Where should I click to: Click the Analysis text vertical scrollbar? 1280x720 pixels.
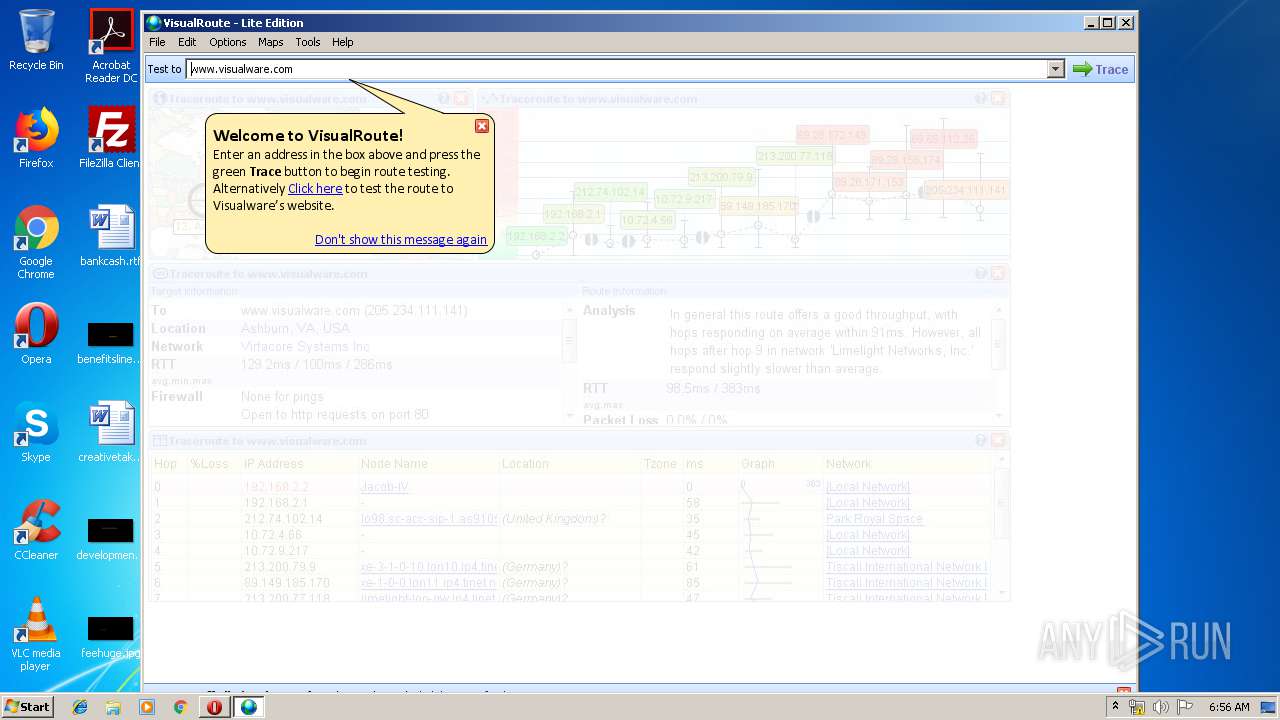[x=999, y=362]
